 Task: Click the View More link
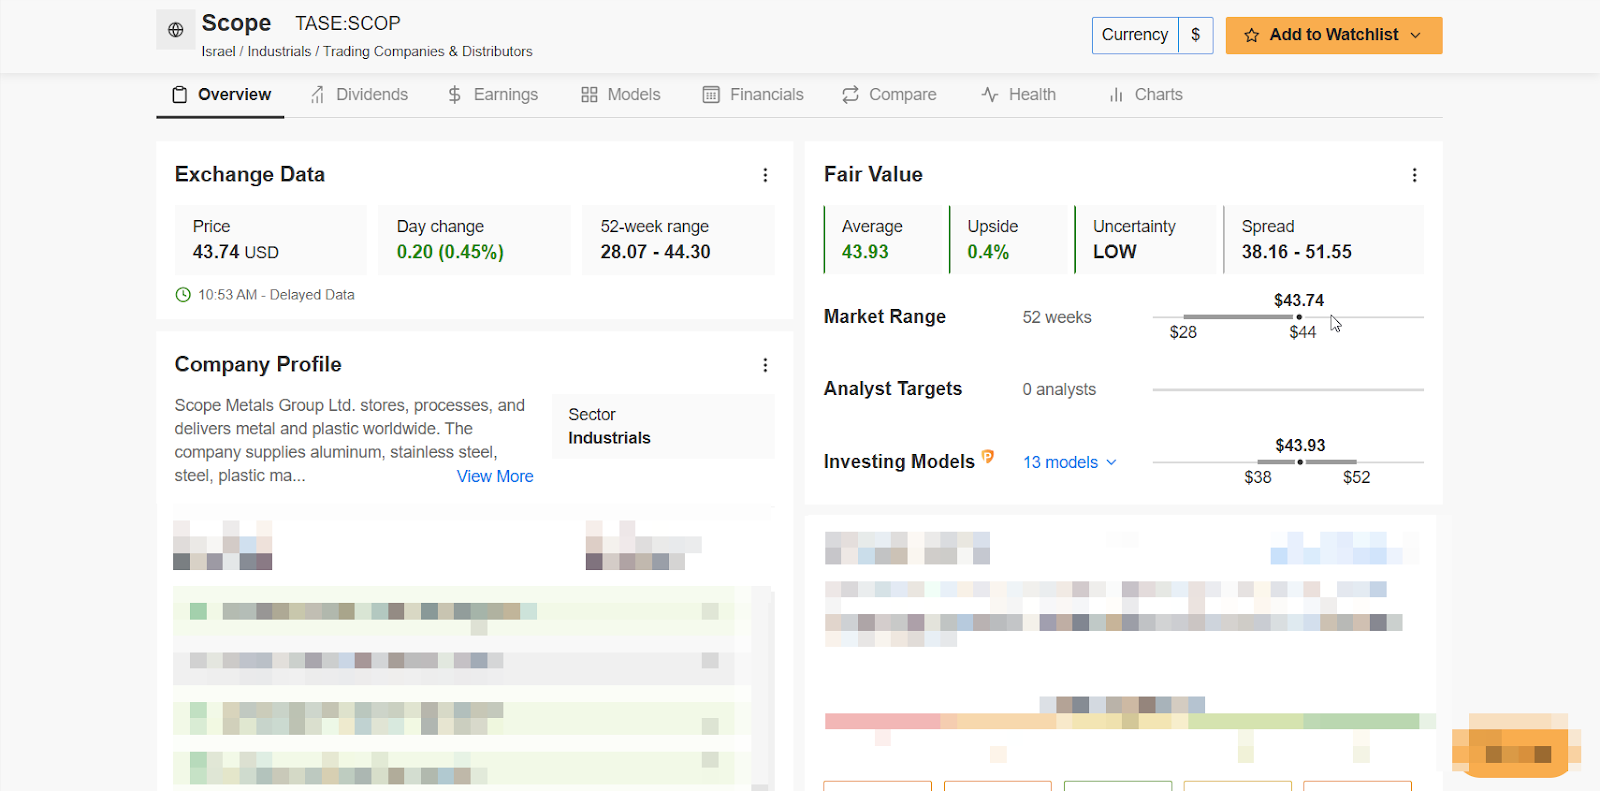pyautogui.click(x=495, y=477)
